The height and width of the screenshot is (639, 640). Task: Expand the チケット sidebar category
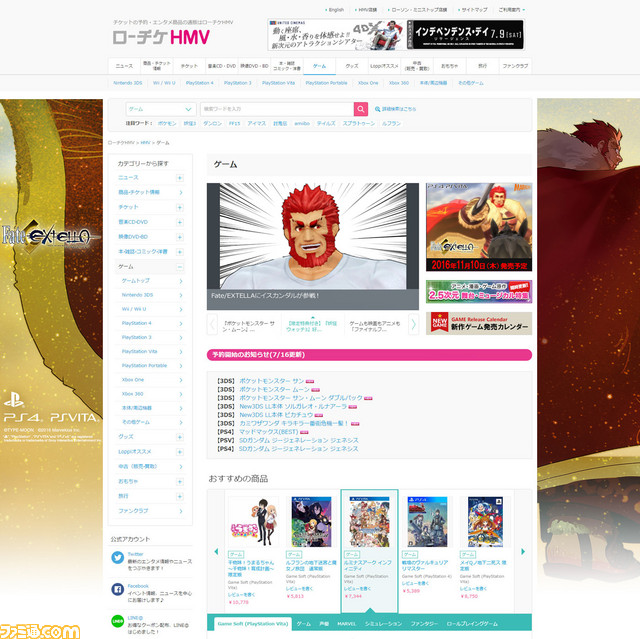(180, 208)
